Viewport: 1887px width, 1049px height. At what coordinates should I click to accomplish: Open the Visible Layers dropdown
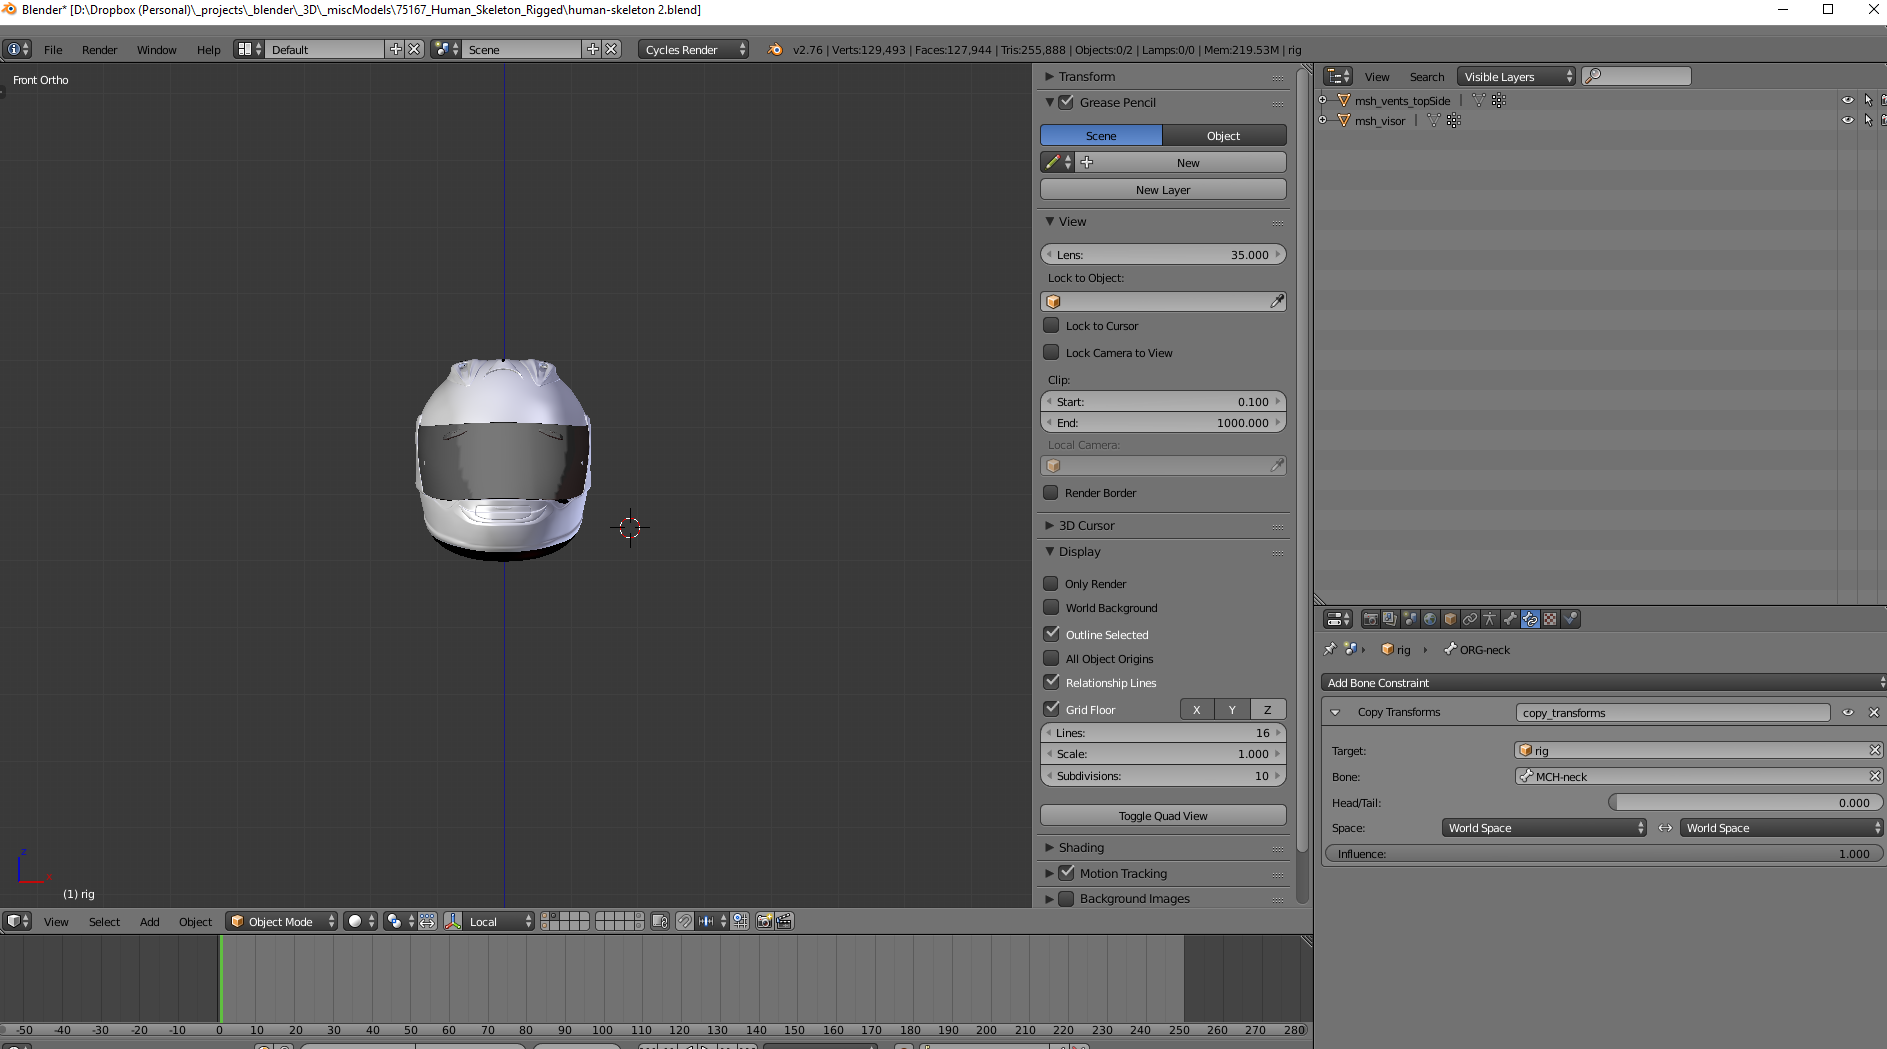click(x=1516, y=76)
